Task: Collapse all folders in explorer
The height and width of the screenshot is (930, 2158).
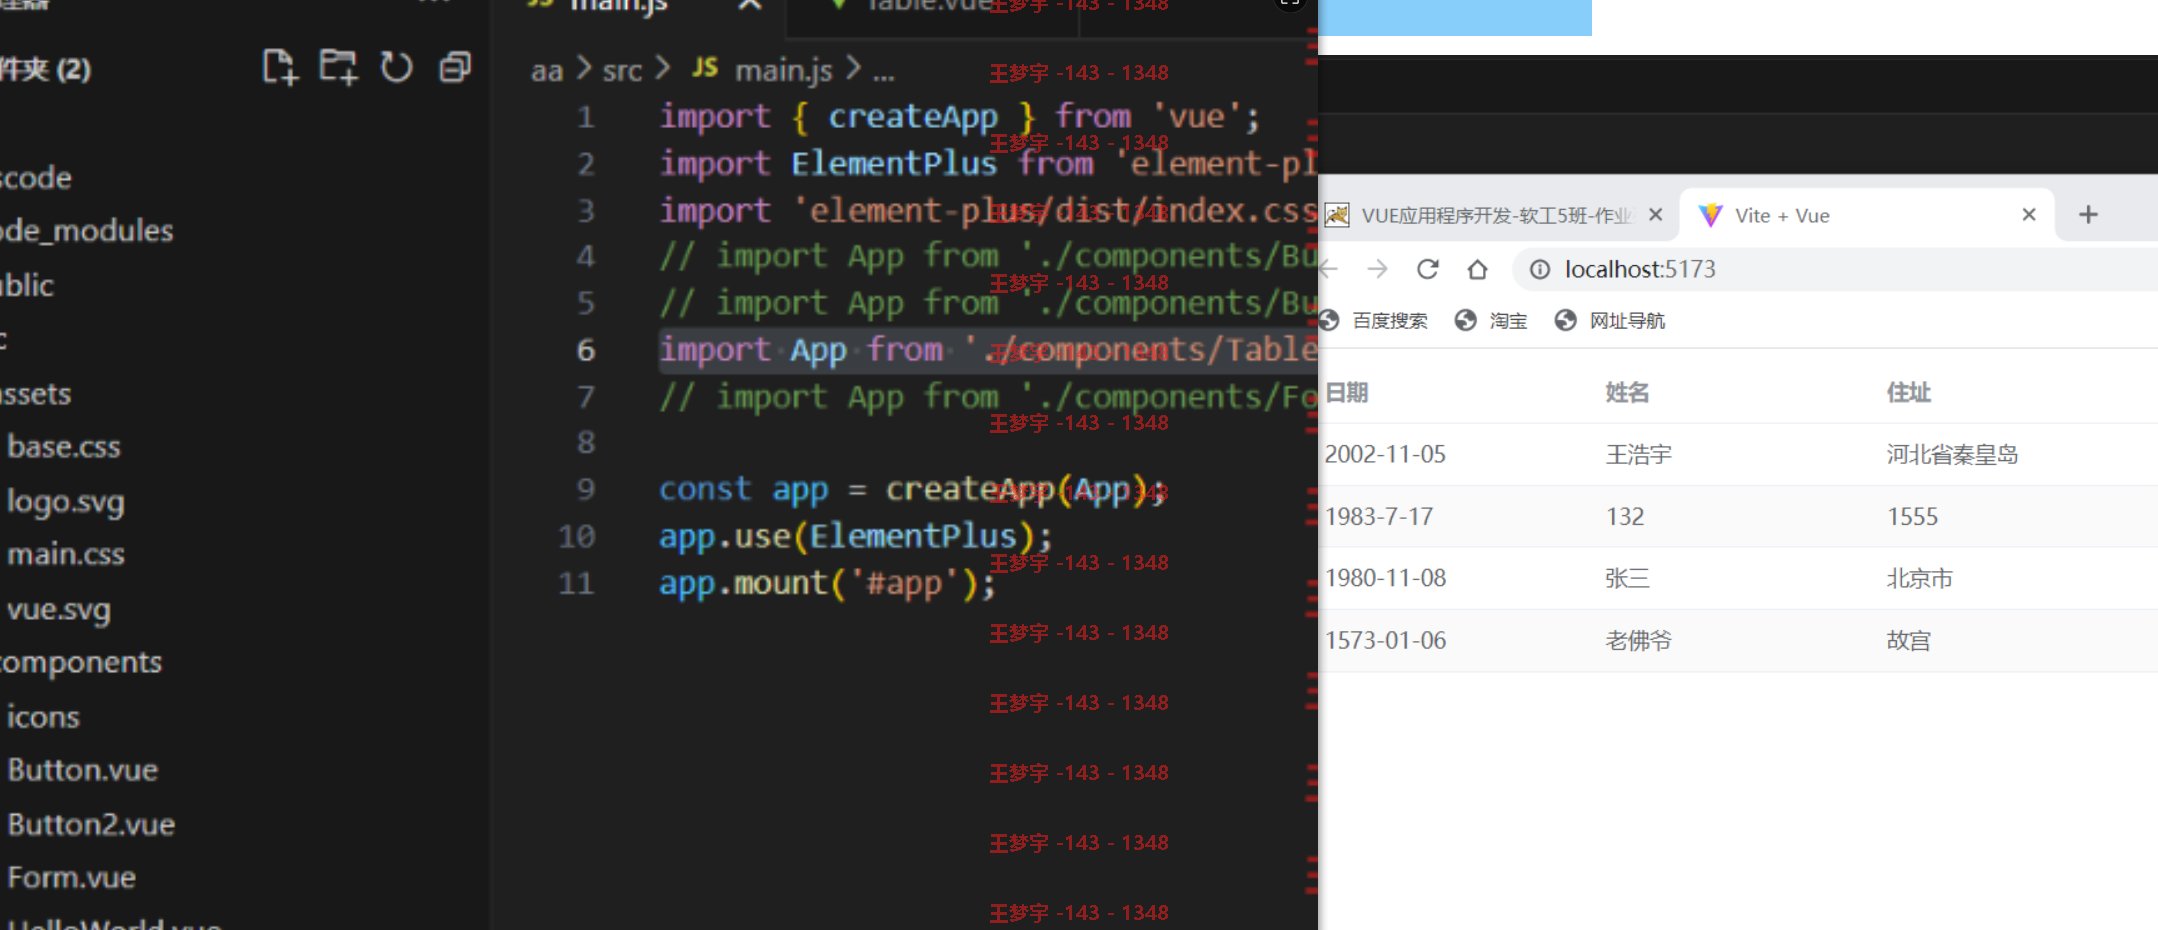Action: [x=455, y=67]
